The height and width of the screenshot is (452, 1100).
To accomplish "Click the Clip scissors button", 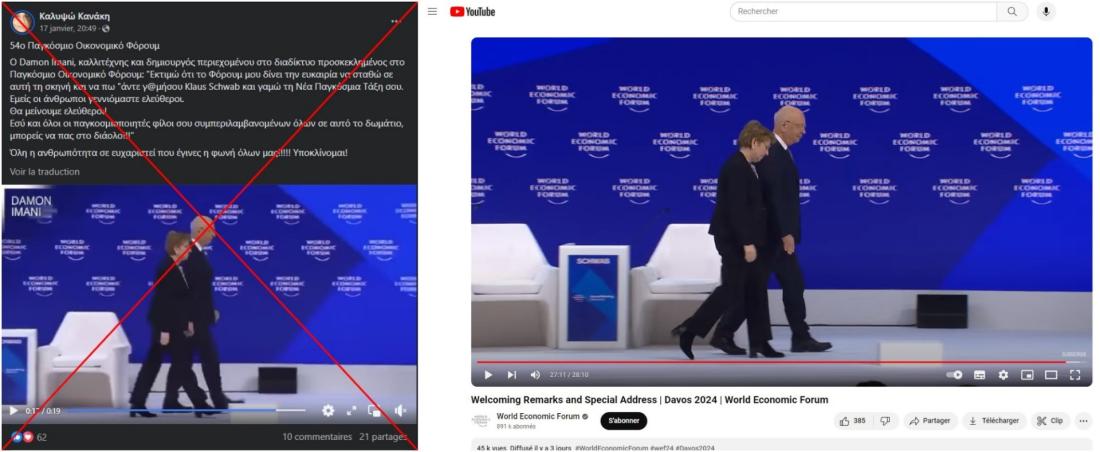I will pyautogui.click(x=1050, y=421).
